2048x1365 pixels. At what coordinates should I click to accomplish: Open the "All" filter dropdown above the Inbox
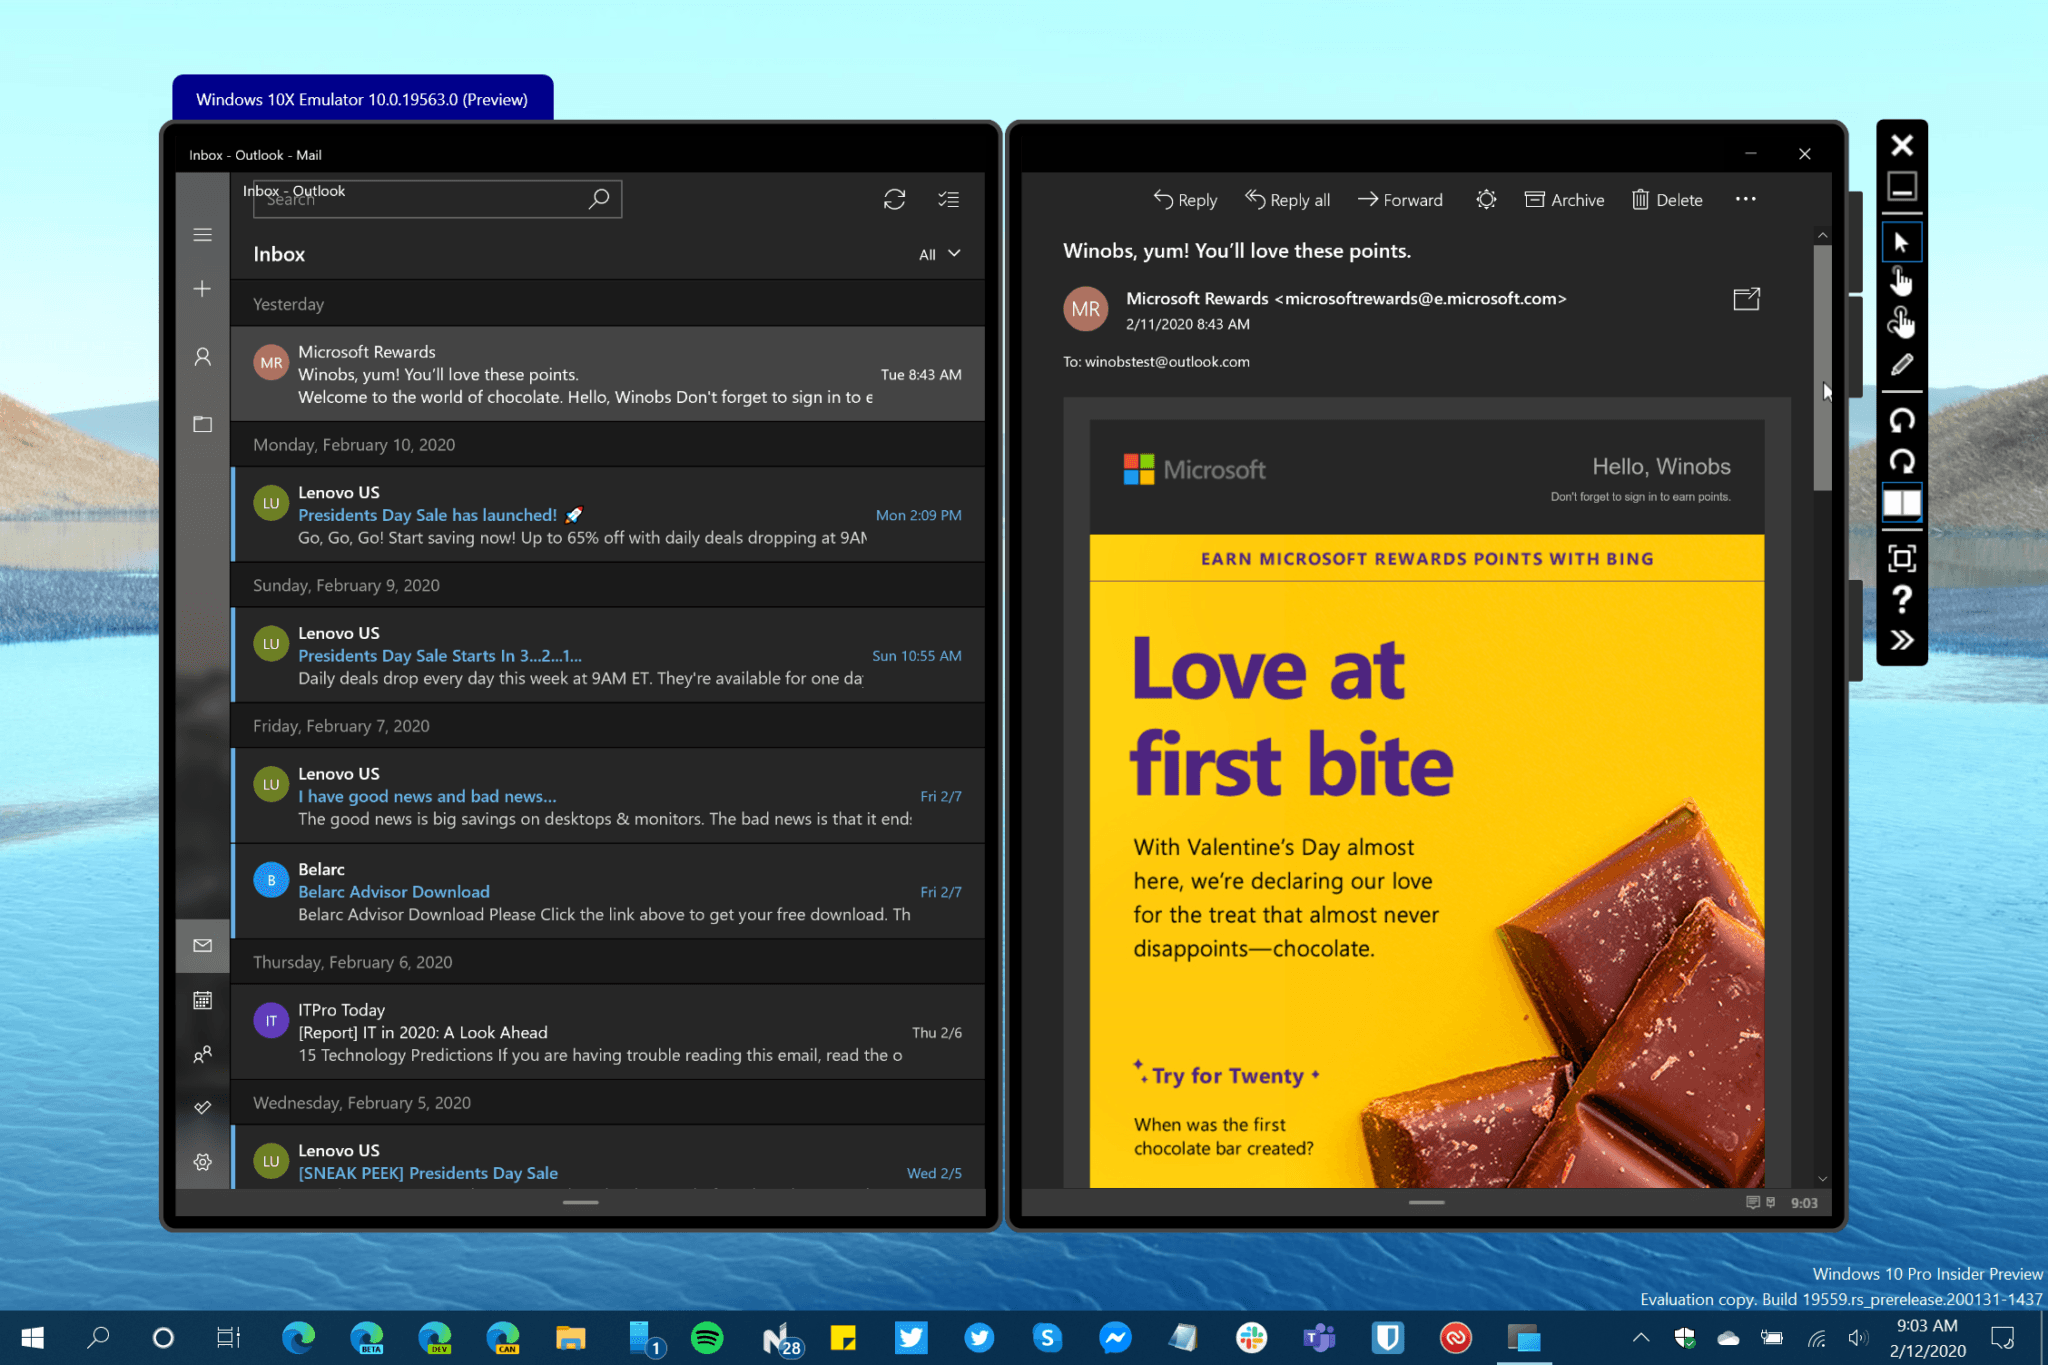pyautogui.click(x=936, y=254)
